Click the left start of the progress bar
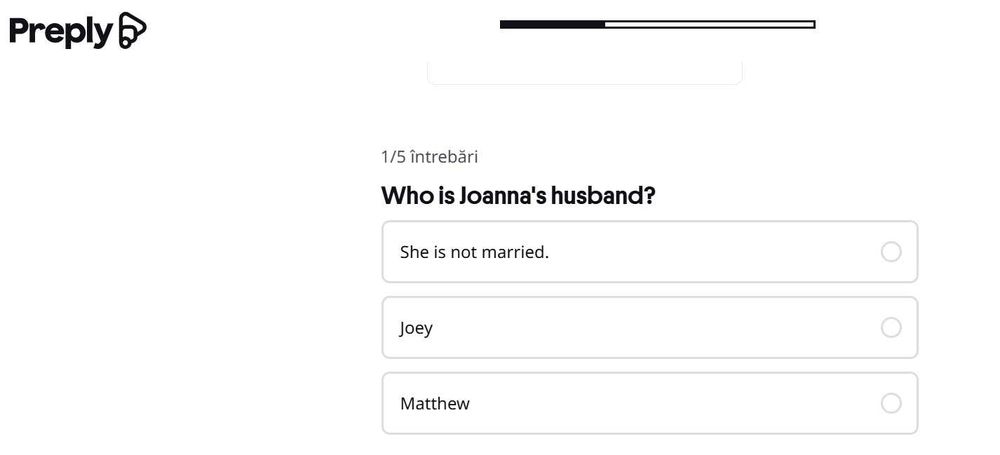 click(x=504, y=24)
